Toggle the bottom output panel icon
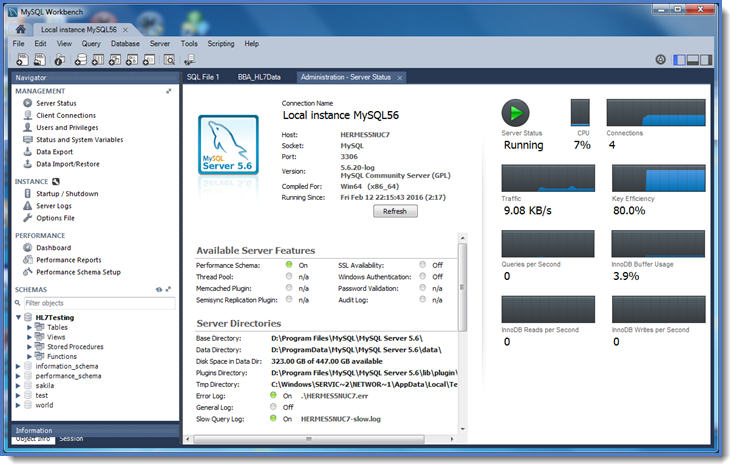 coord(693,60)
